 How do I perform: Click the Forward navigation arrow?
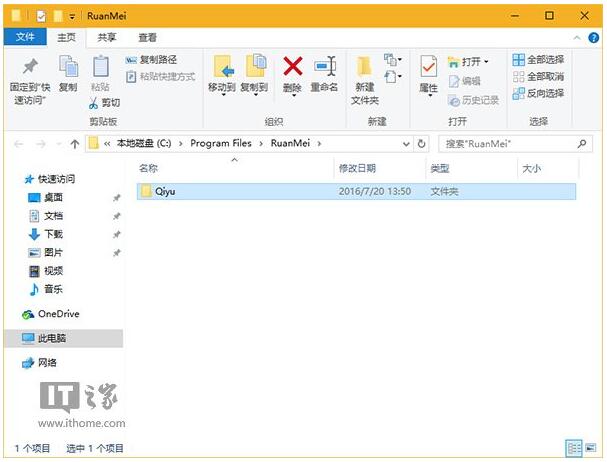point(41,144)
